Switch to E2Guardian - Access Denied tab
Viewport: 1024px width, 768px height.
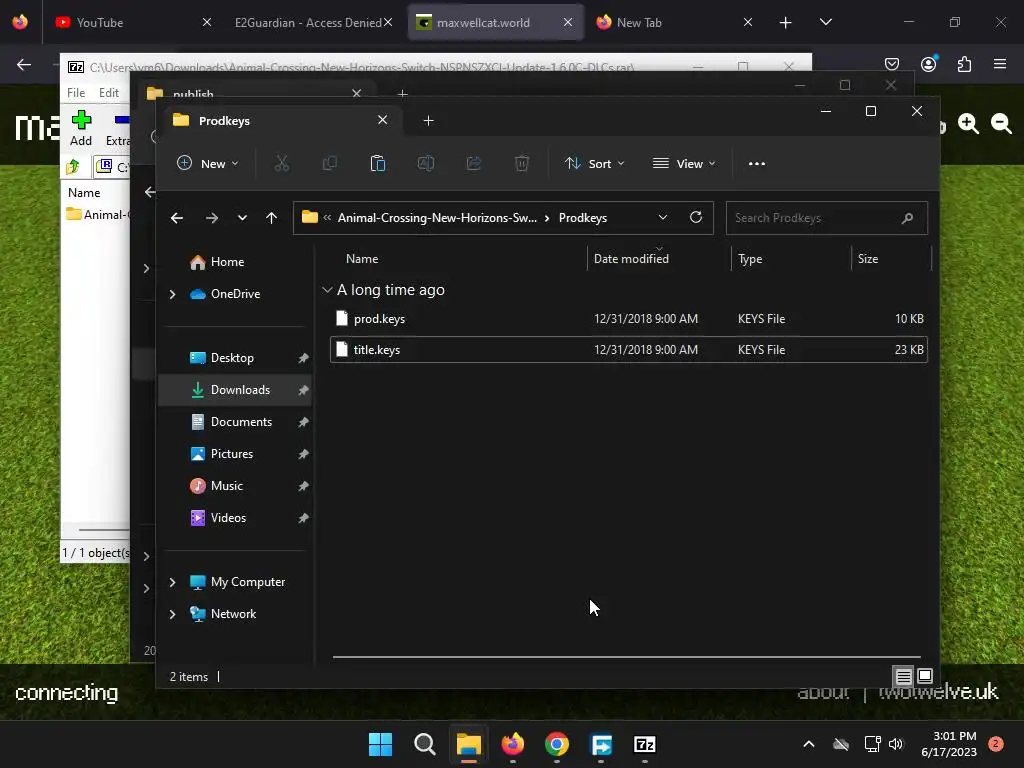313,22
